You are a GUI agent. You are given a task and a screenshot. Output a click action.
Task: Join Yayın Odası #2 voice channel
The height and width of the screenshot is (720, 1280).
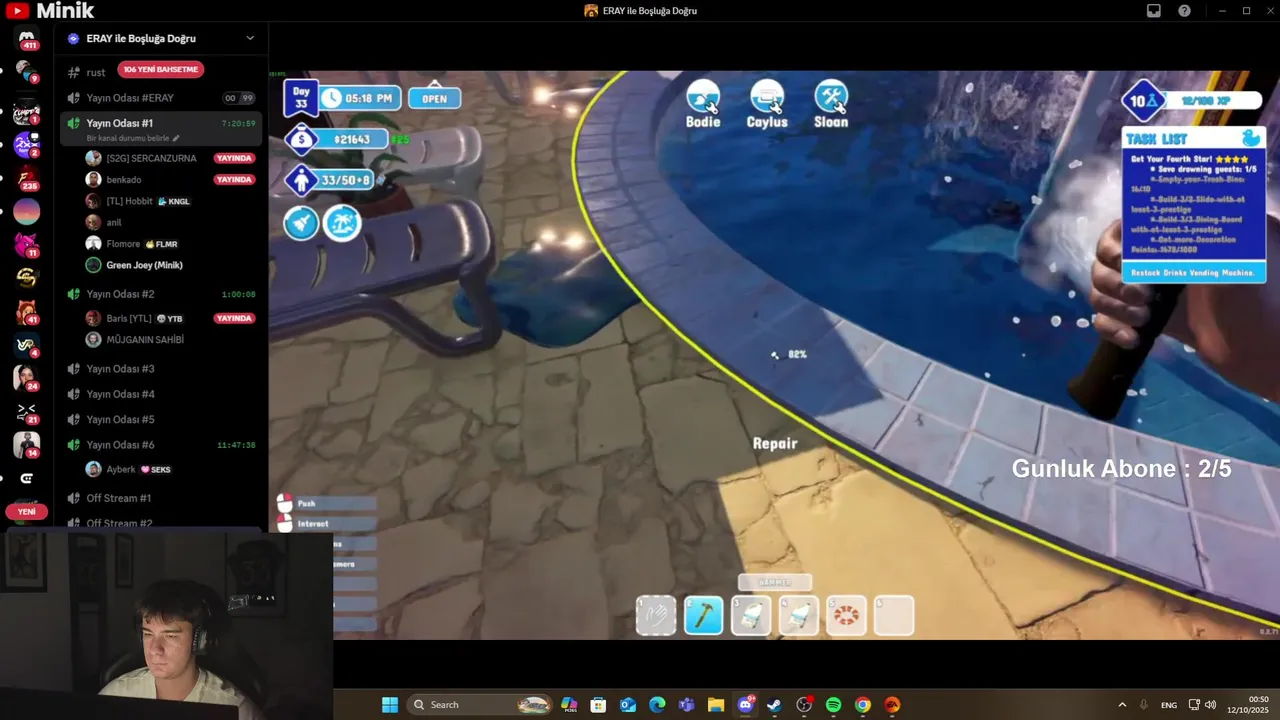(x=120, y=294)
